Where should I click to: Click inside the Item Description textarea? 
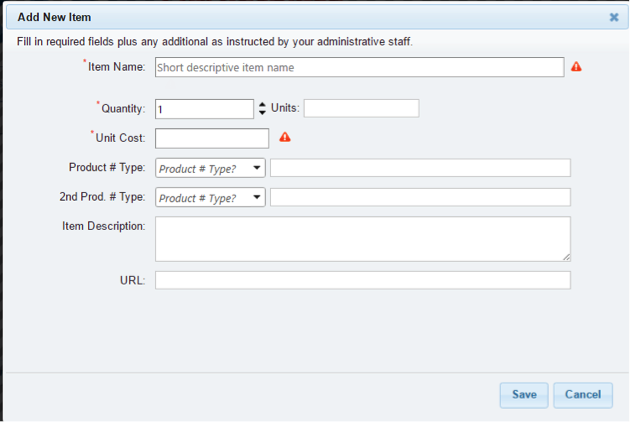(363, 239)
